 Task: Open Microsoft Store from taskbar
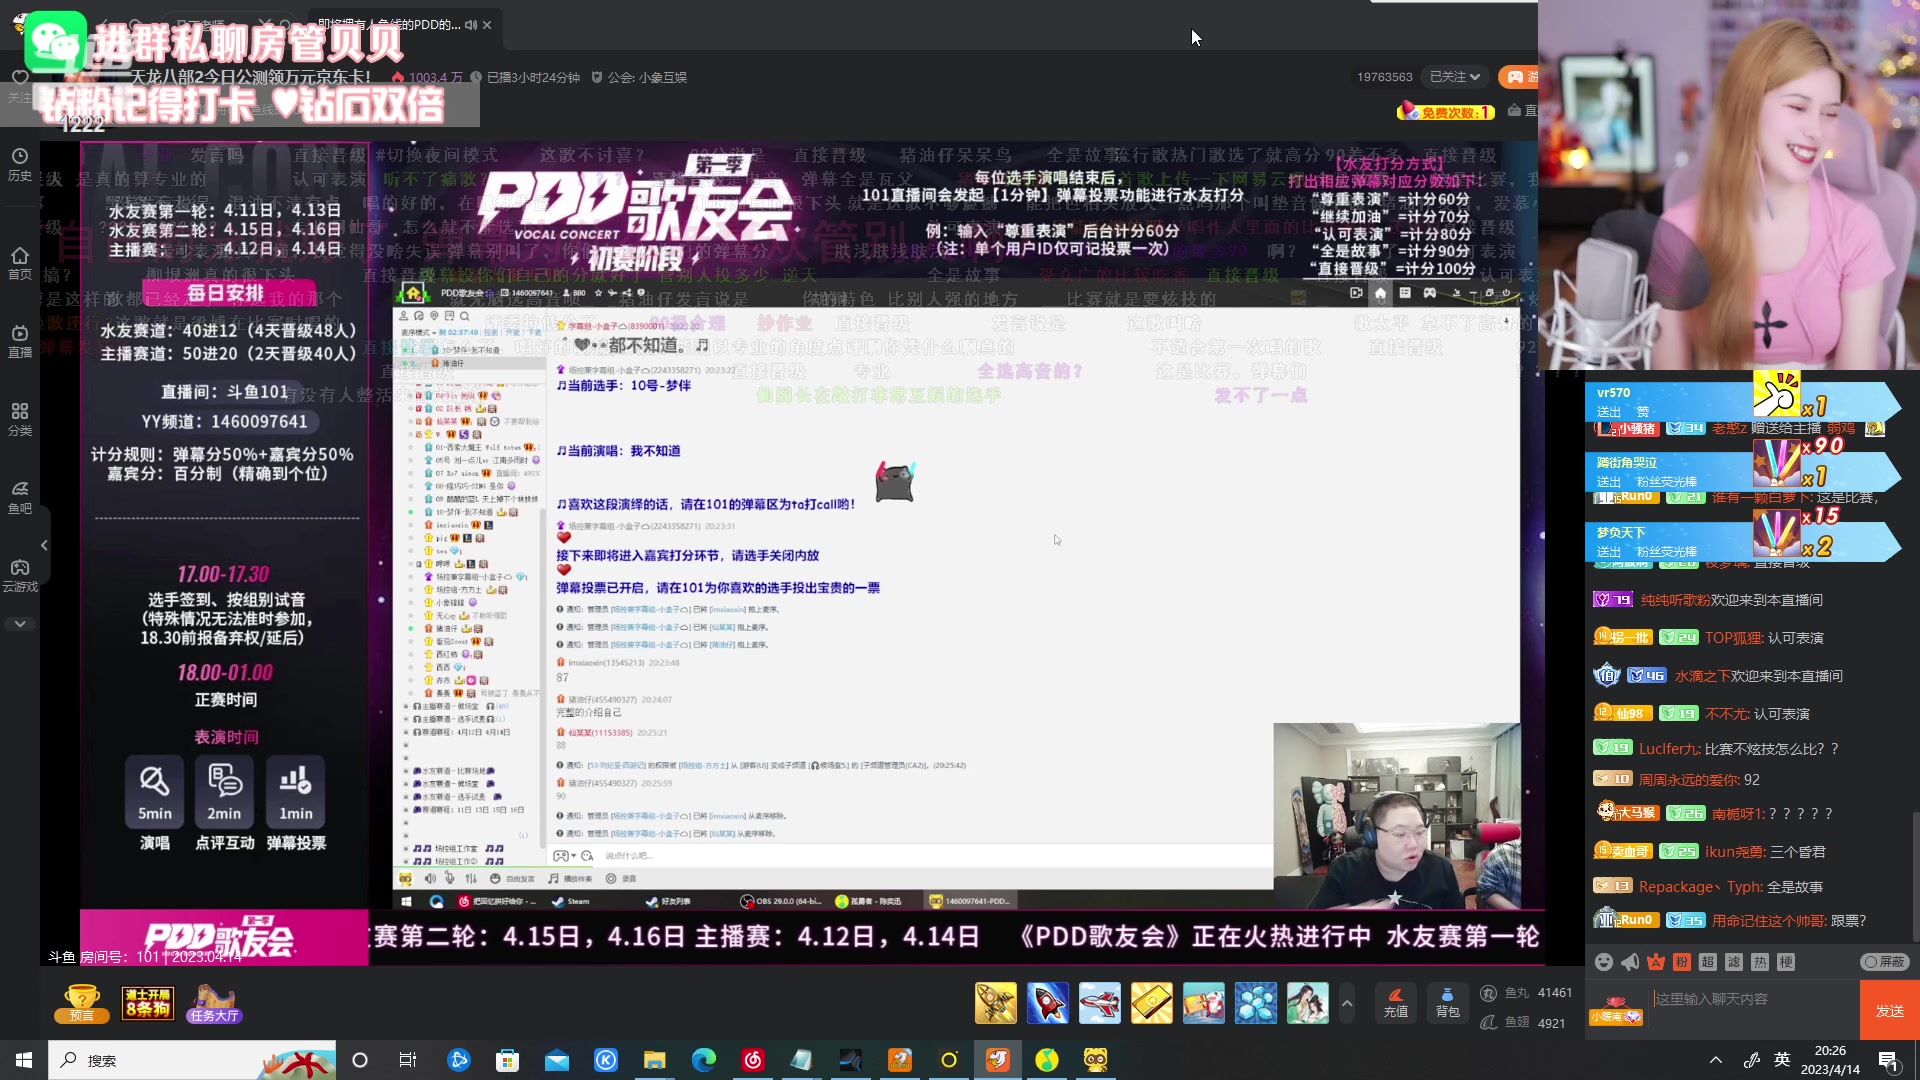(x=508, y=1060)
